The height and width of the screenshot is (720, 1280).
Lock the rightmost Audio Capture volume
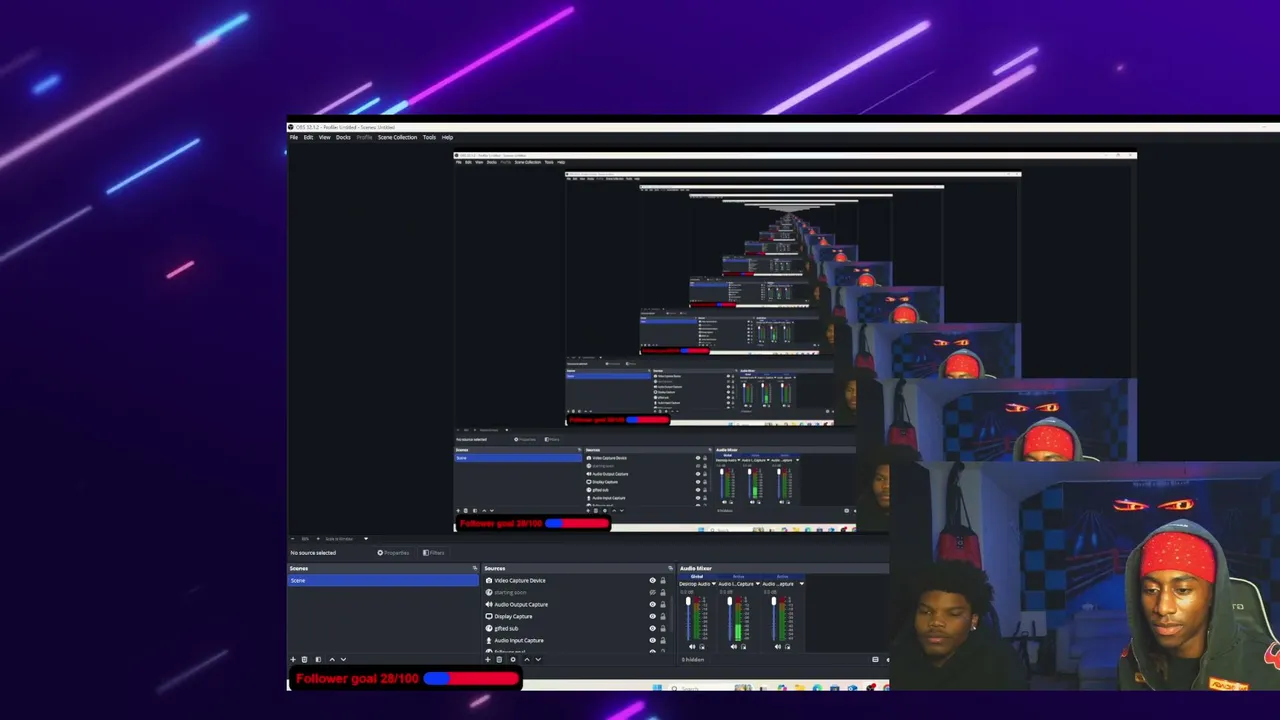click(786, 647)
